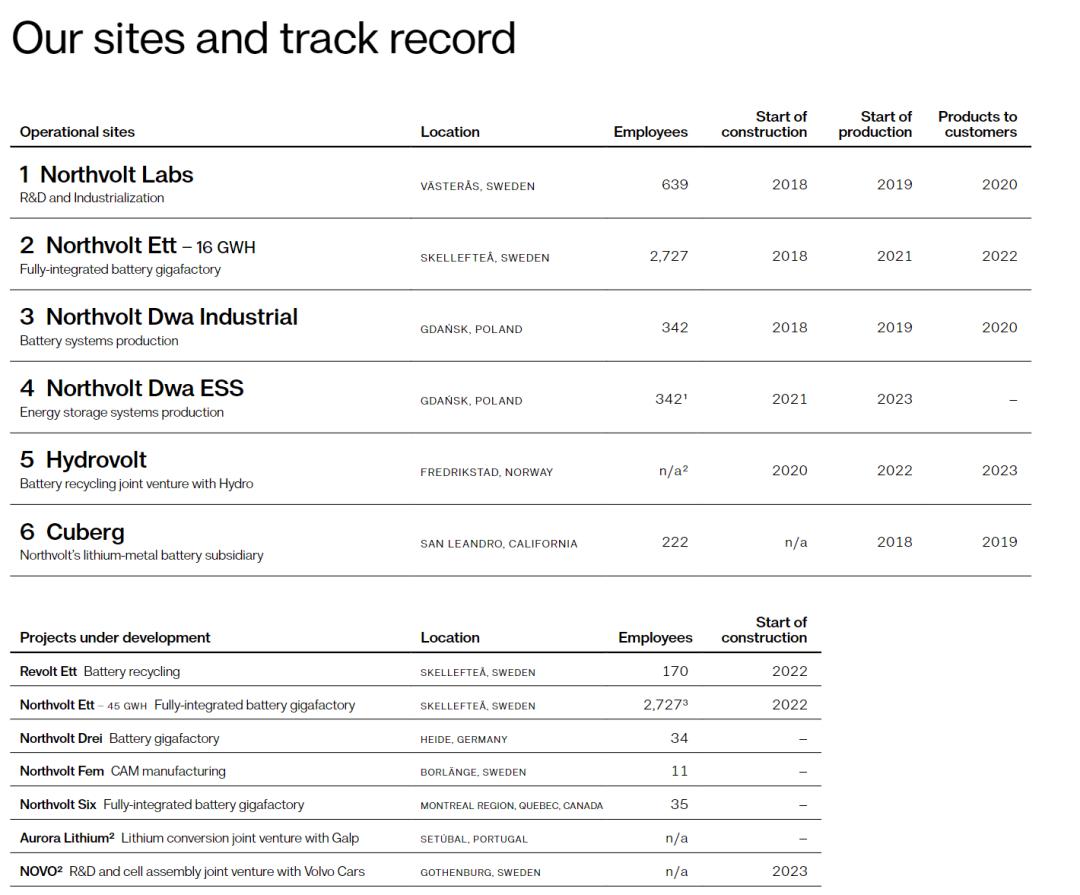Select the "3 Northvolt Dwa Industrial" site name
1080x895 pixels.
[158, 317]
